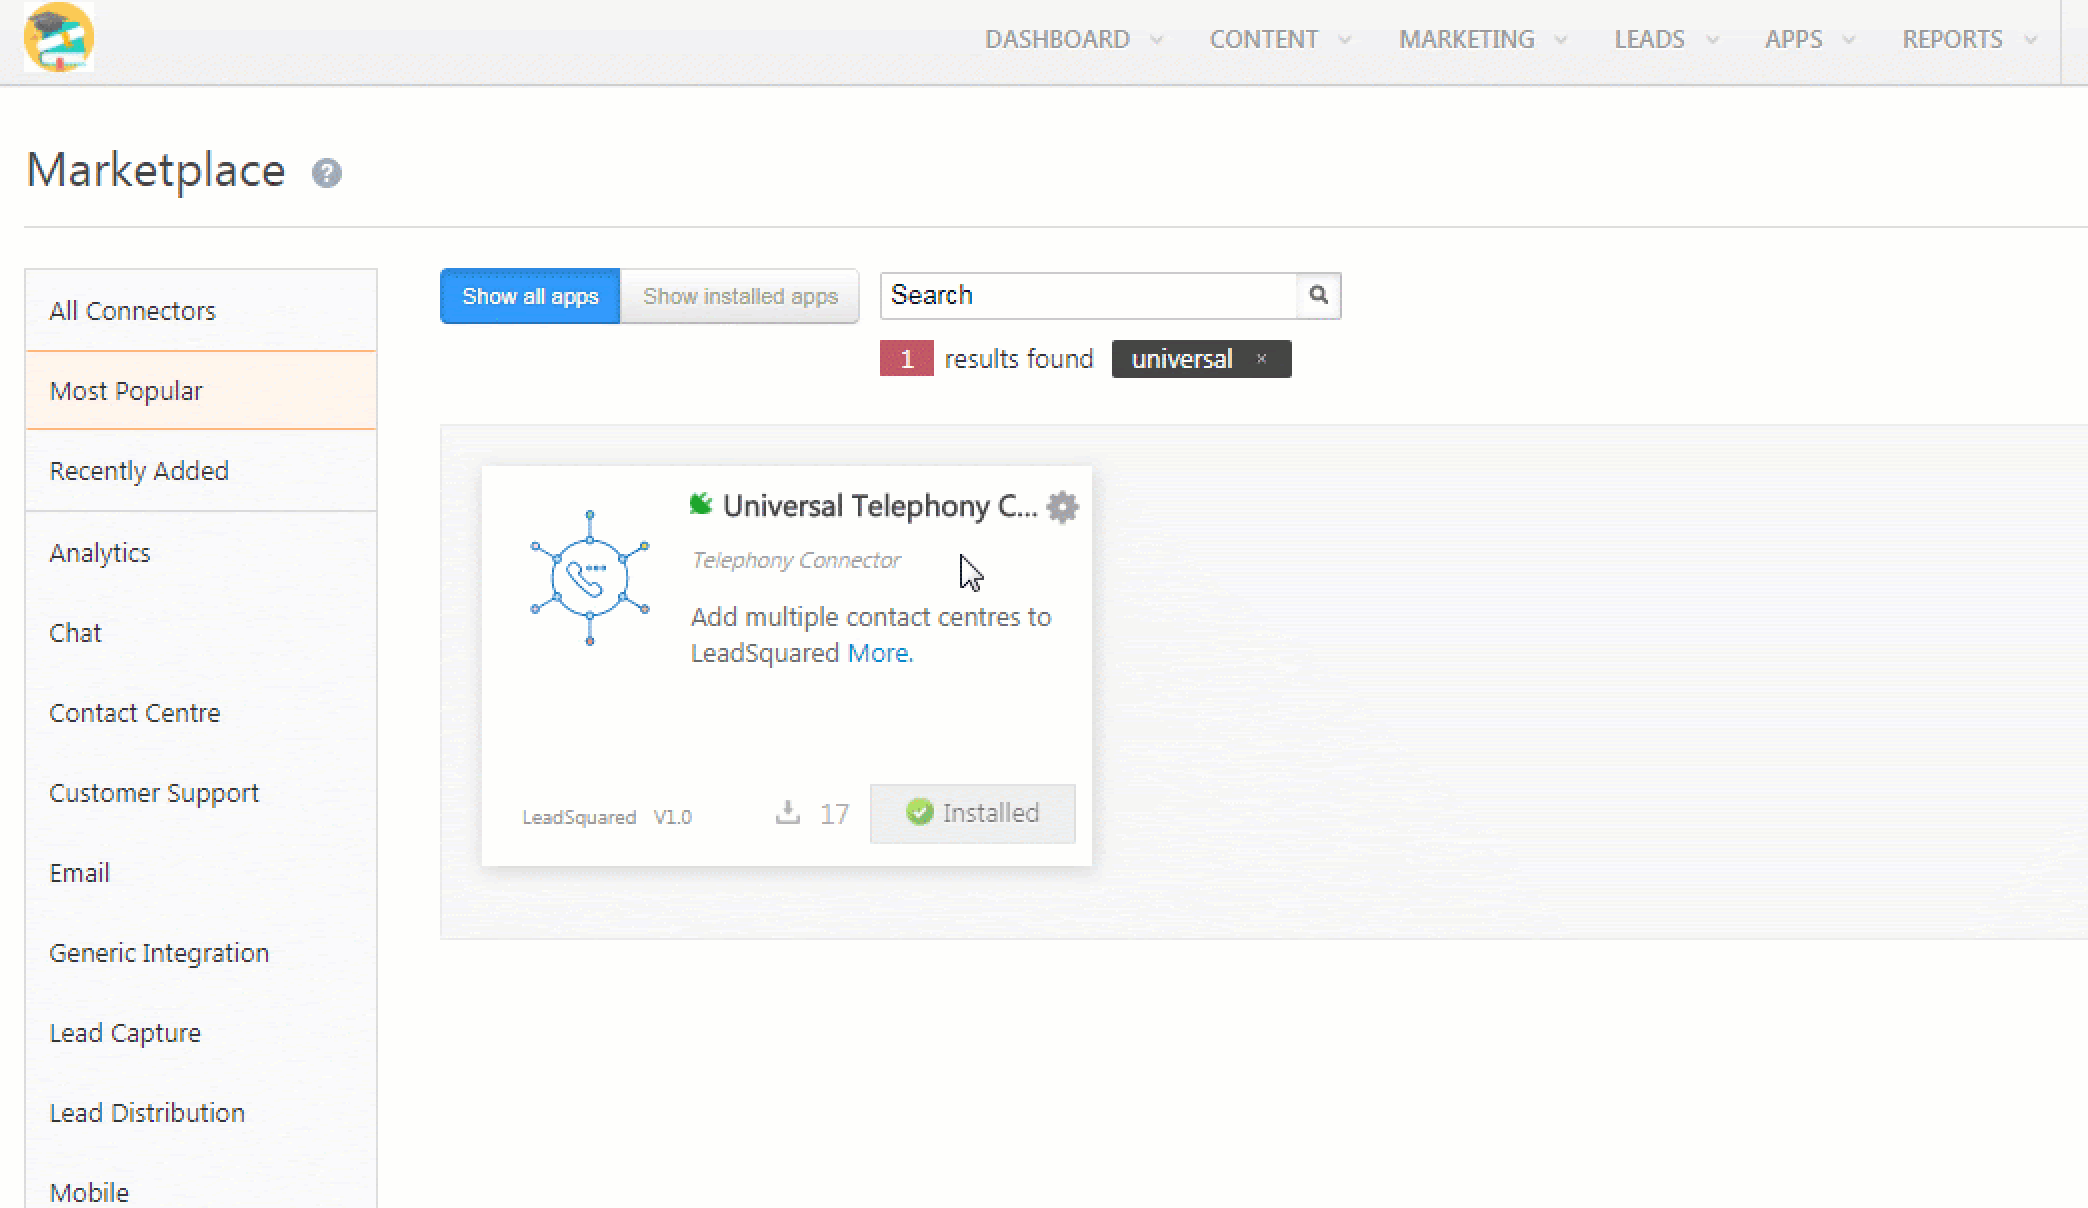Click the green leaf icon beside the app title

click(x=701, y=504)
